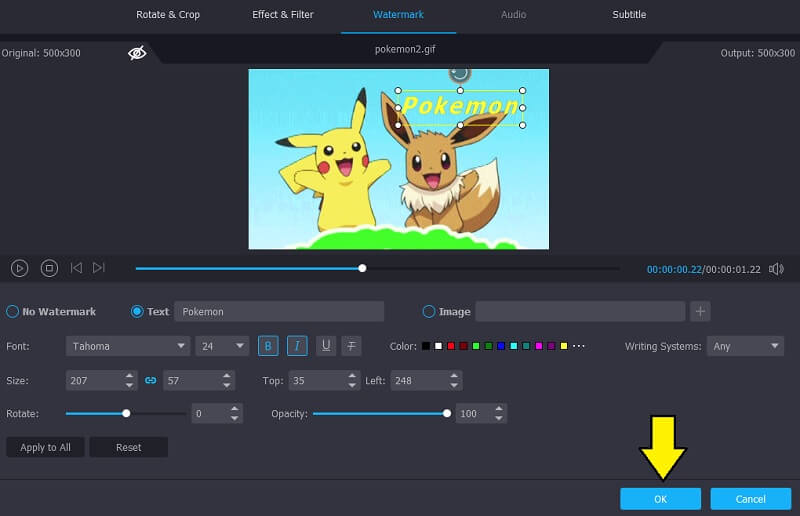
Task: Apply Strikethrough text style
Action: [351, 346]
